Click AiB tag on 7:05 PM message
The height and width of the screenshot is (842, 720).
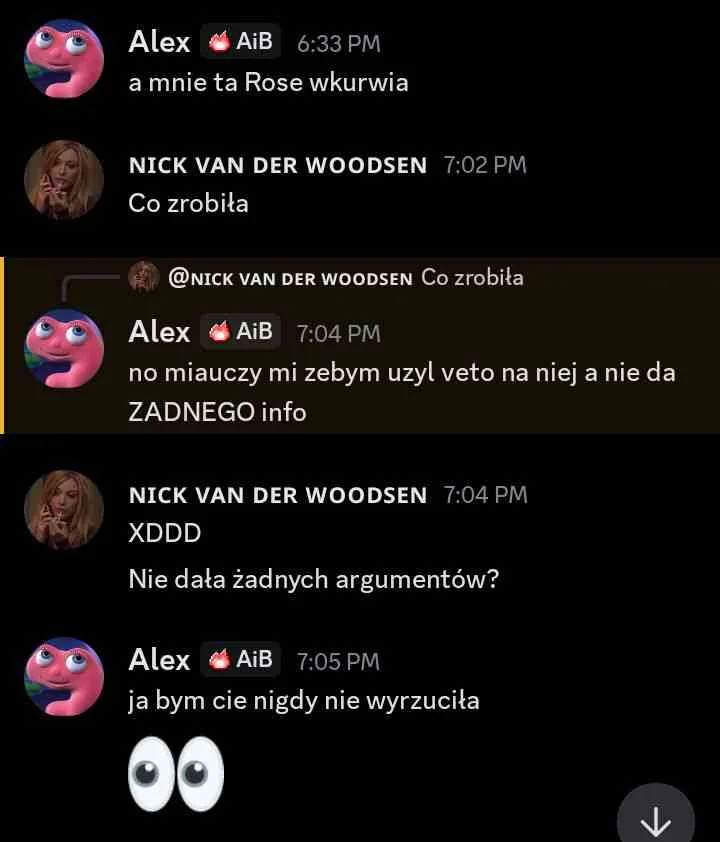click(241, 659)
